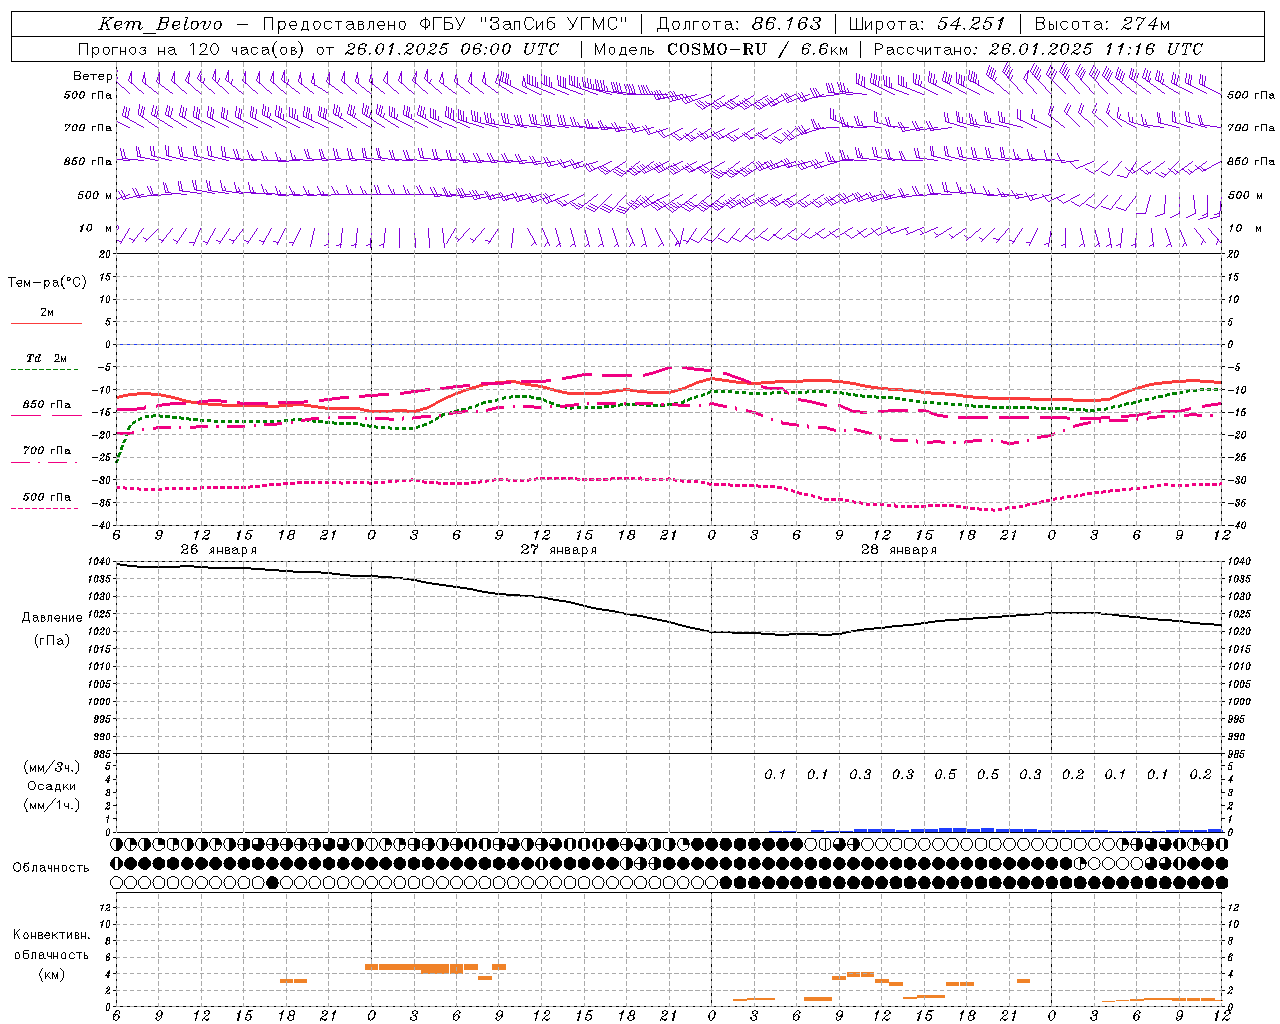Viewport: 1280px width, 1024px height.
Task: Click the 27 января date label
Action: point(558,550)
